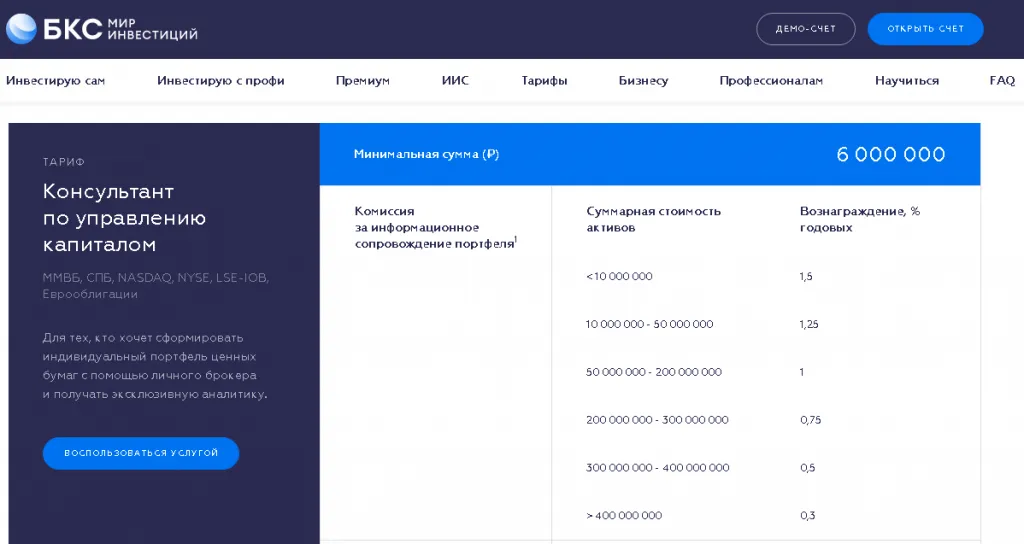This screenshot has width=1024, height=544.
Task: Go to the Премиум section
Action: pos(362,81)
